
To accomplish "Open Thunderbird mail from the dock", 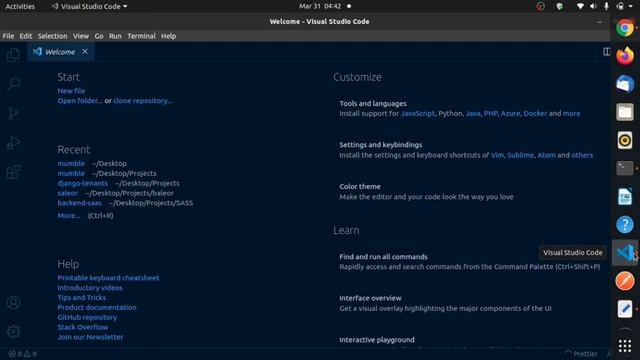I will click(x=625, y=84).
